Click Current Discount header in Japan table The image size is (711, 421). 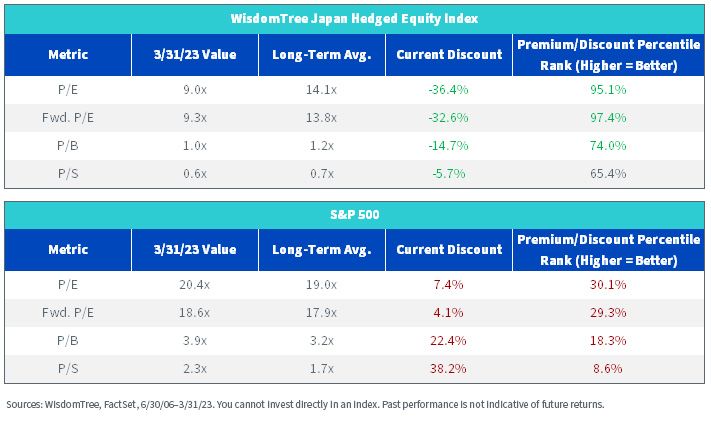point(449,54)
